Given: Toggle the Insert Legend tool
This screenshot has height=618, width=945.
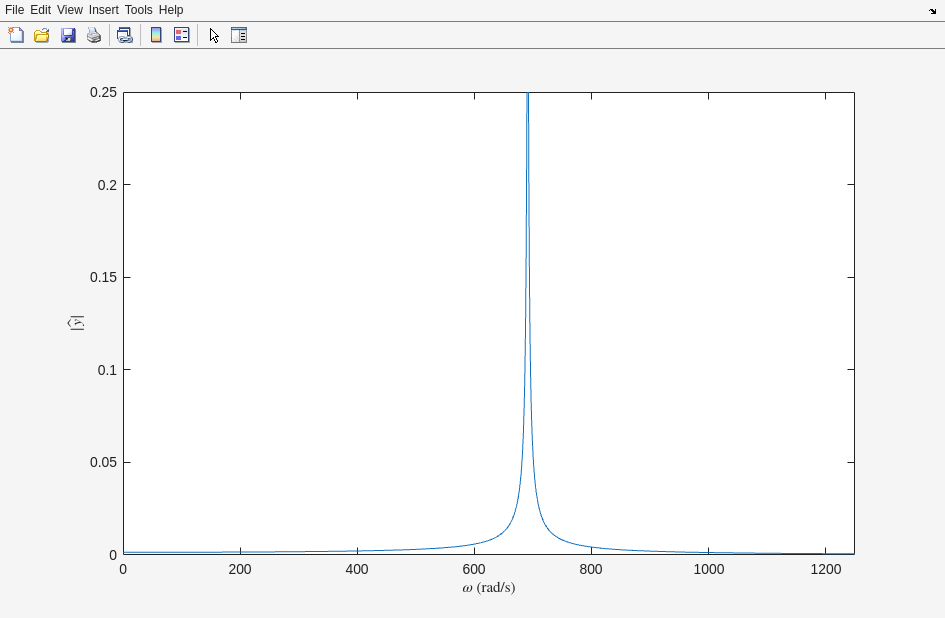Looking at the screenshot, I should [182, 35].
